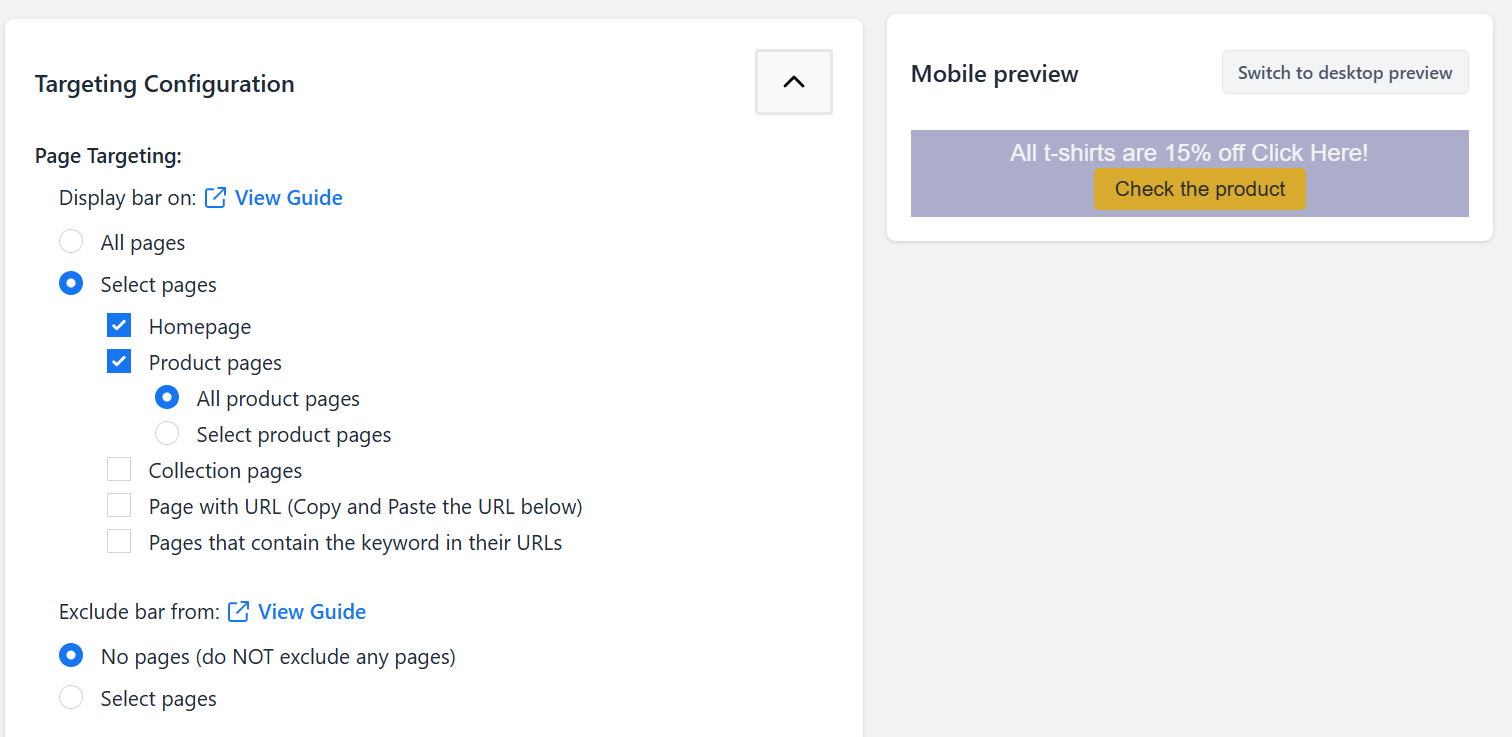This screenshot has width=1512, height=737.
Task: Choose the Select product pages radio option
Action: [167, 434]
